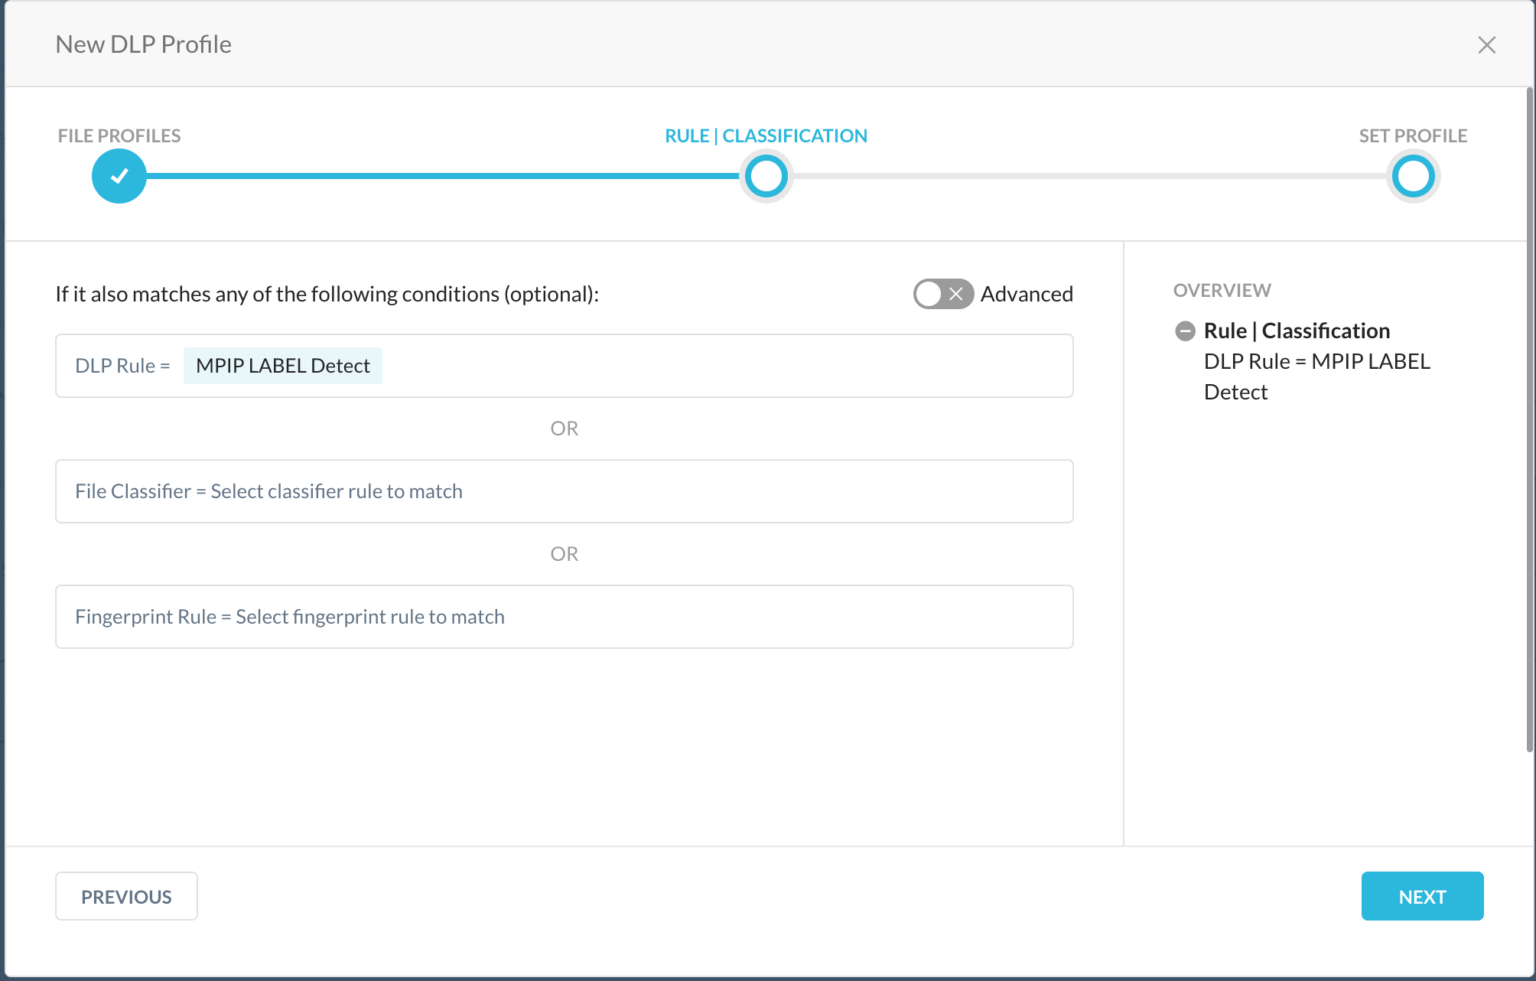Click the X inside the Advanced switch
The height and width of the screenshot is (981, 1536).
[957, 293]
